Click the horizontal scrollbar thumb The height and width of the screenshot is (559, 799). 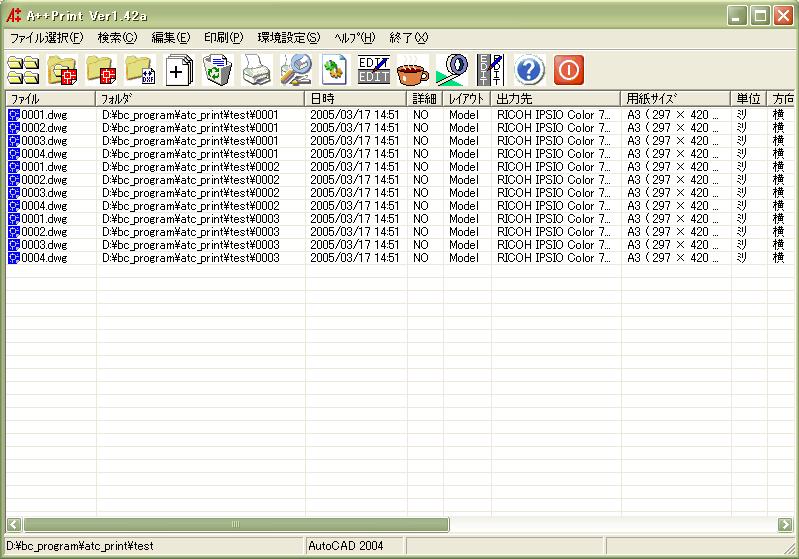click(236, 524)
